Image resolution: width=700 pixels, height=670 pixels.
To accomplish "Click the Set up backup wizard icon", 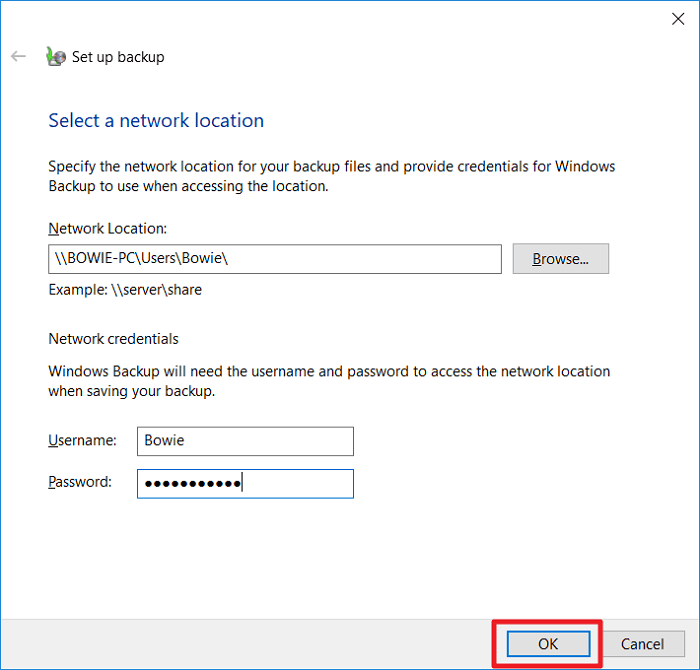I will pos(56,57).
